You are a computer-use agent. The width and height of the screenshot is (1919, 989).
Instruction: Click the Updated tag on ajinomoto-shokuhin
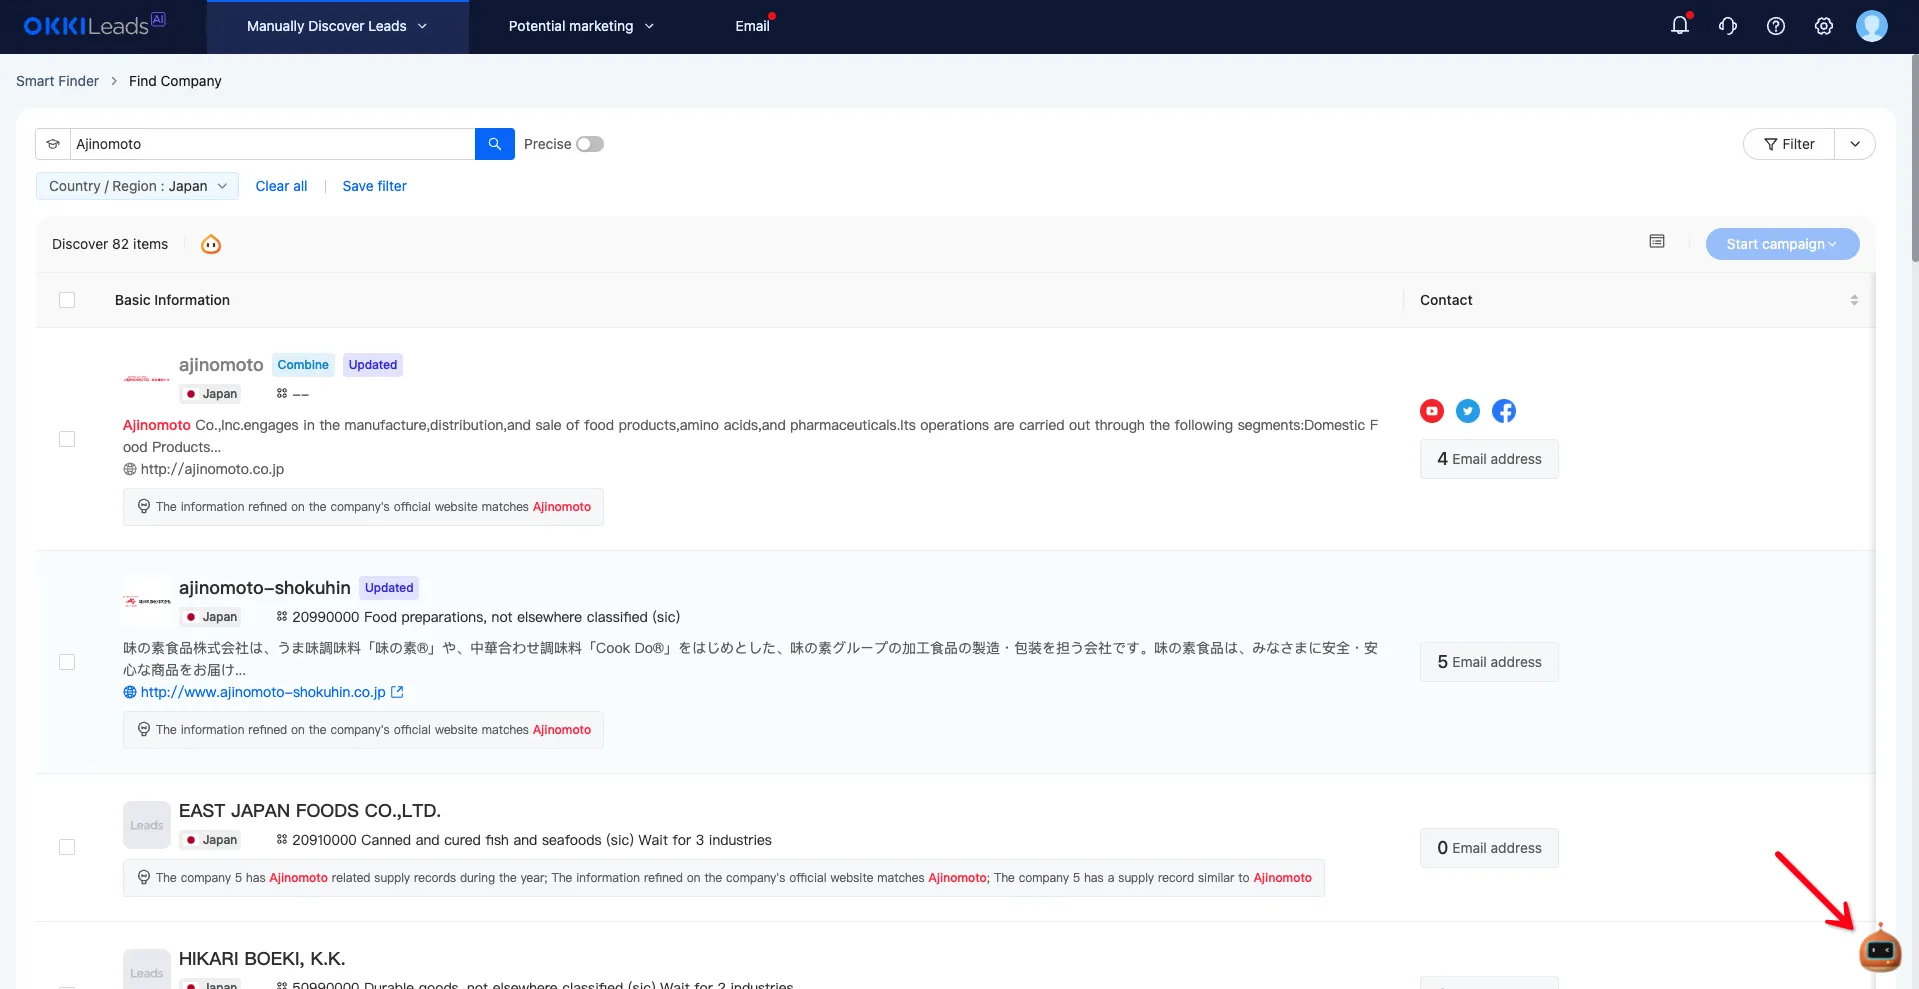click(x=389, y=588)
